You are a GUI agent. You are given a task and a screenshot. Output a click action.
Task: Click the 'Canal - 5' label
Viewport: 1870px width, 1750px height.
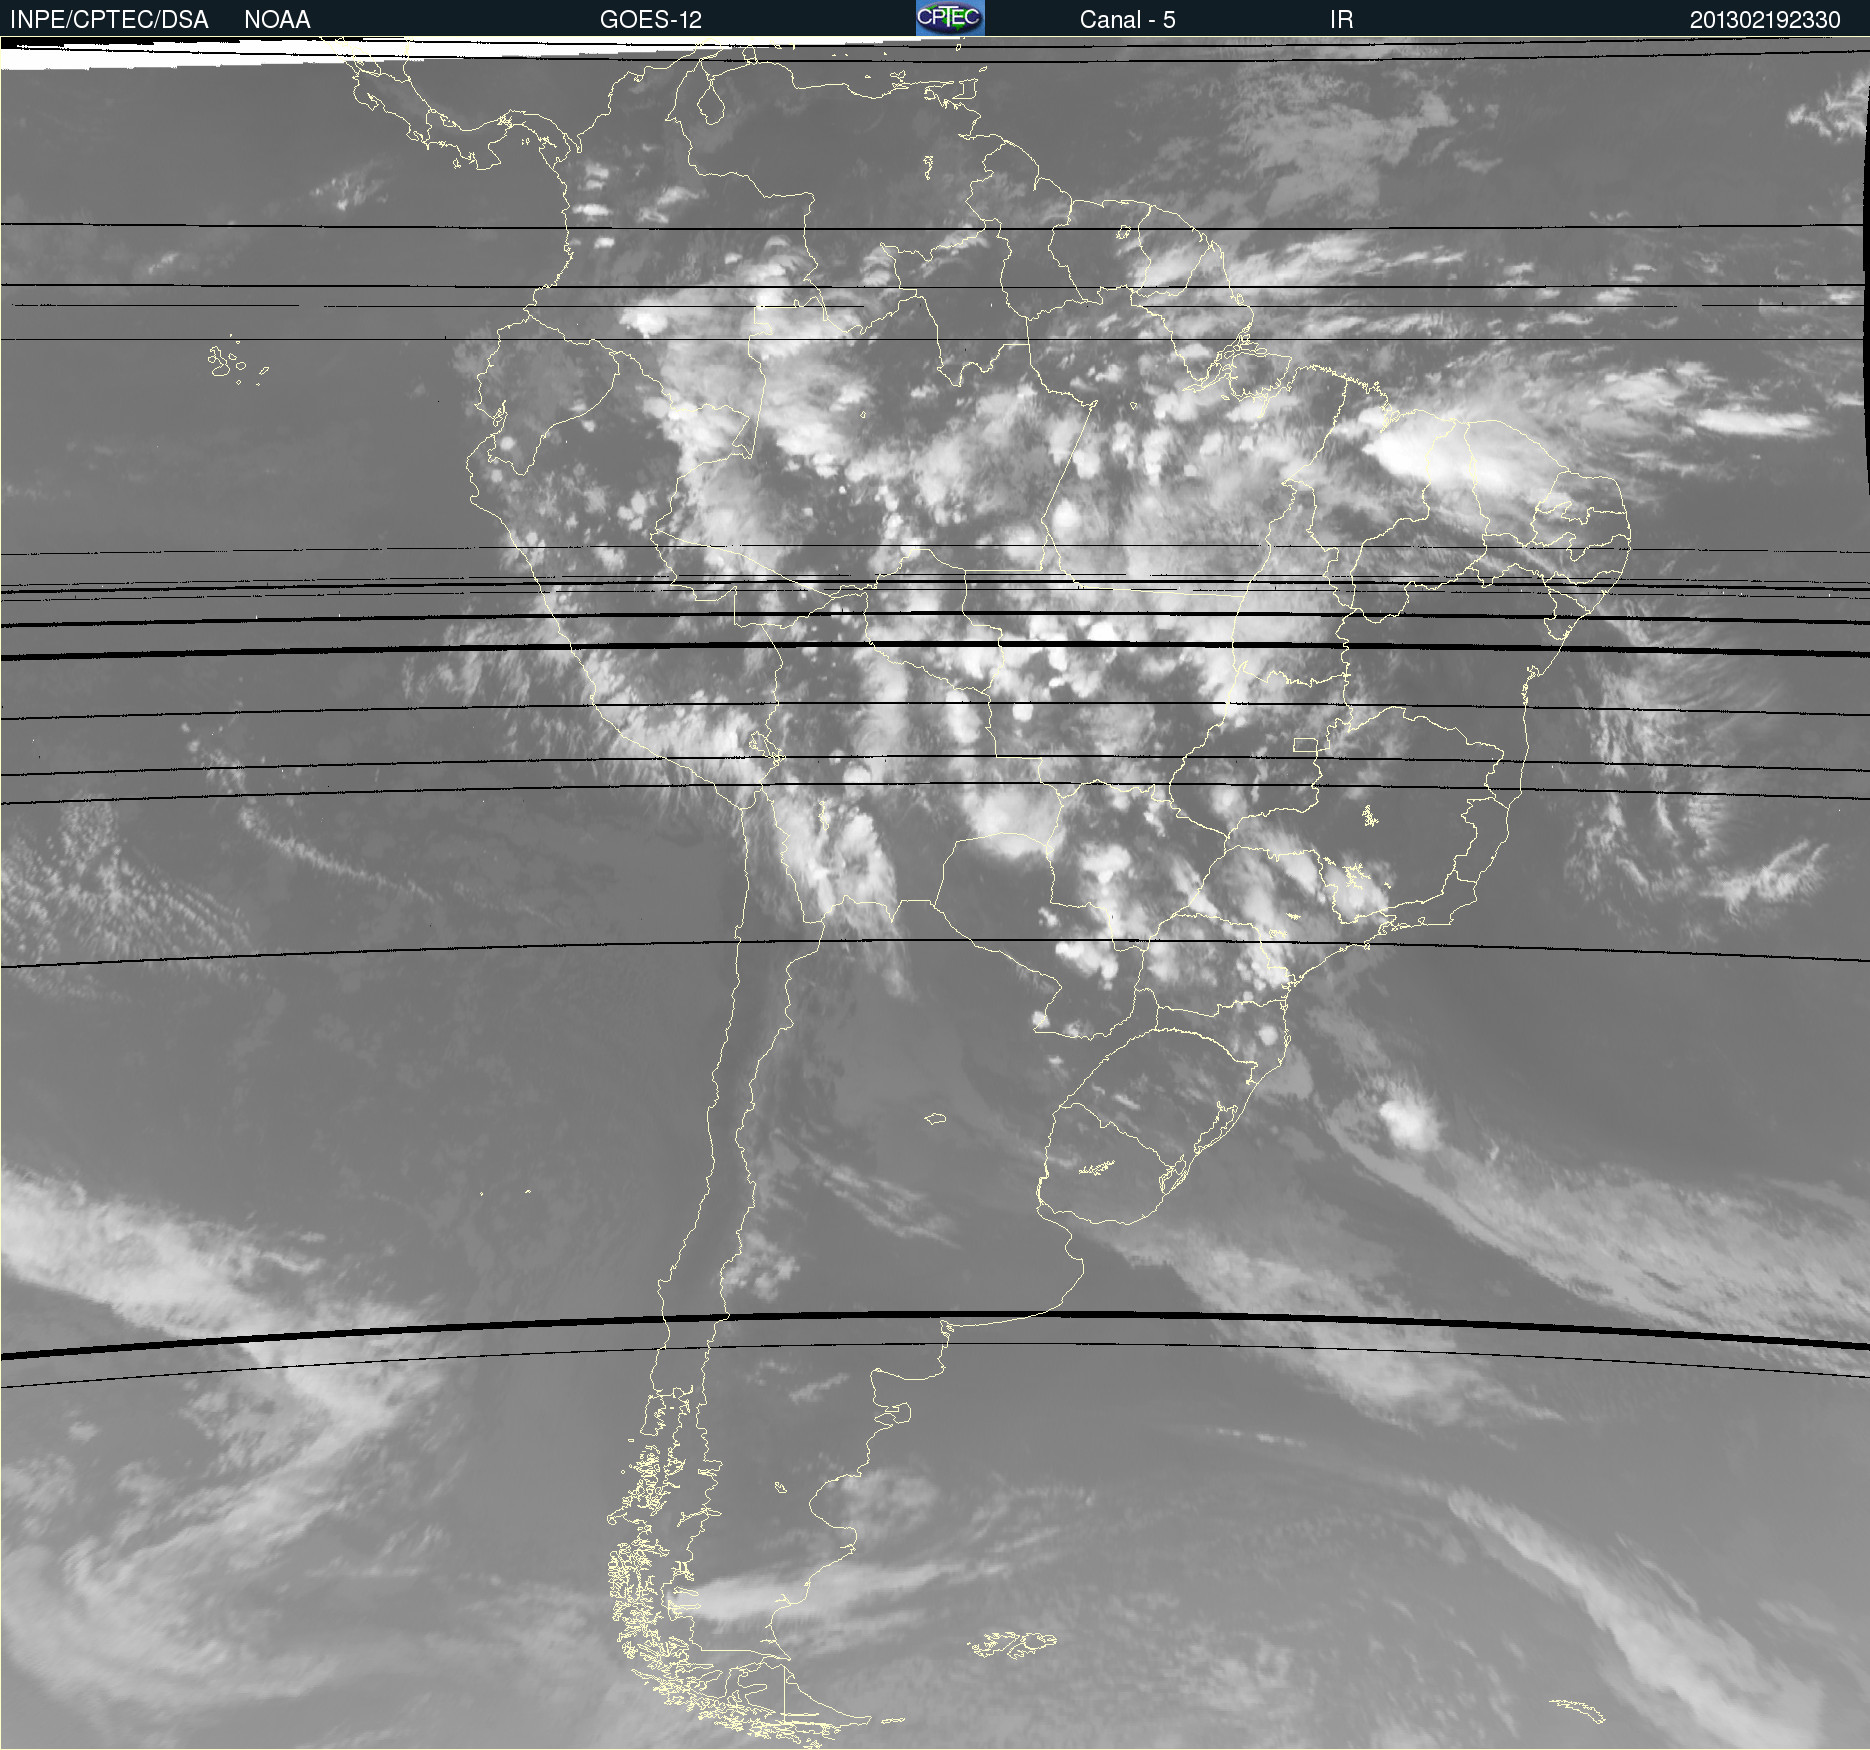tap(1127, 20)
